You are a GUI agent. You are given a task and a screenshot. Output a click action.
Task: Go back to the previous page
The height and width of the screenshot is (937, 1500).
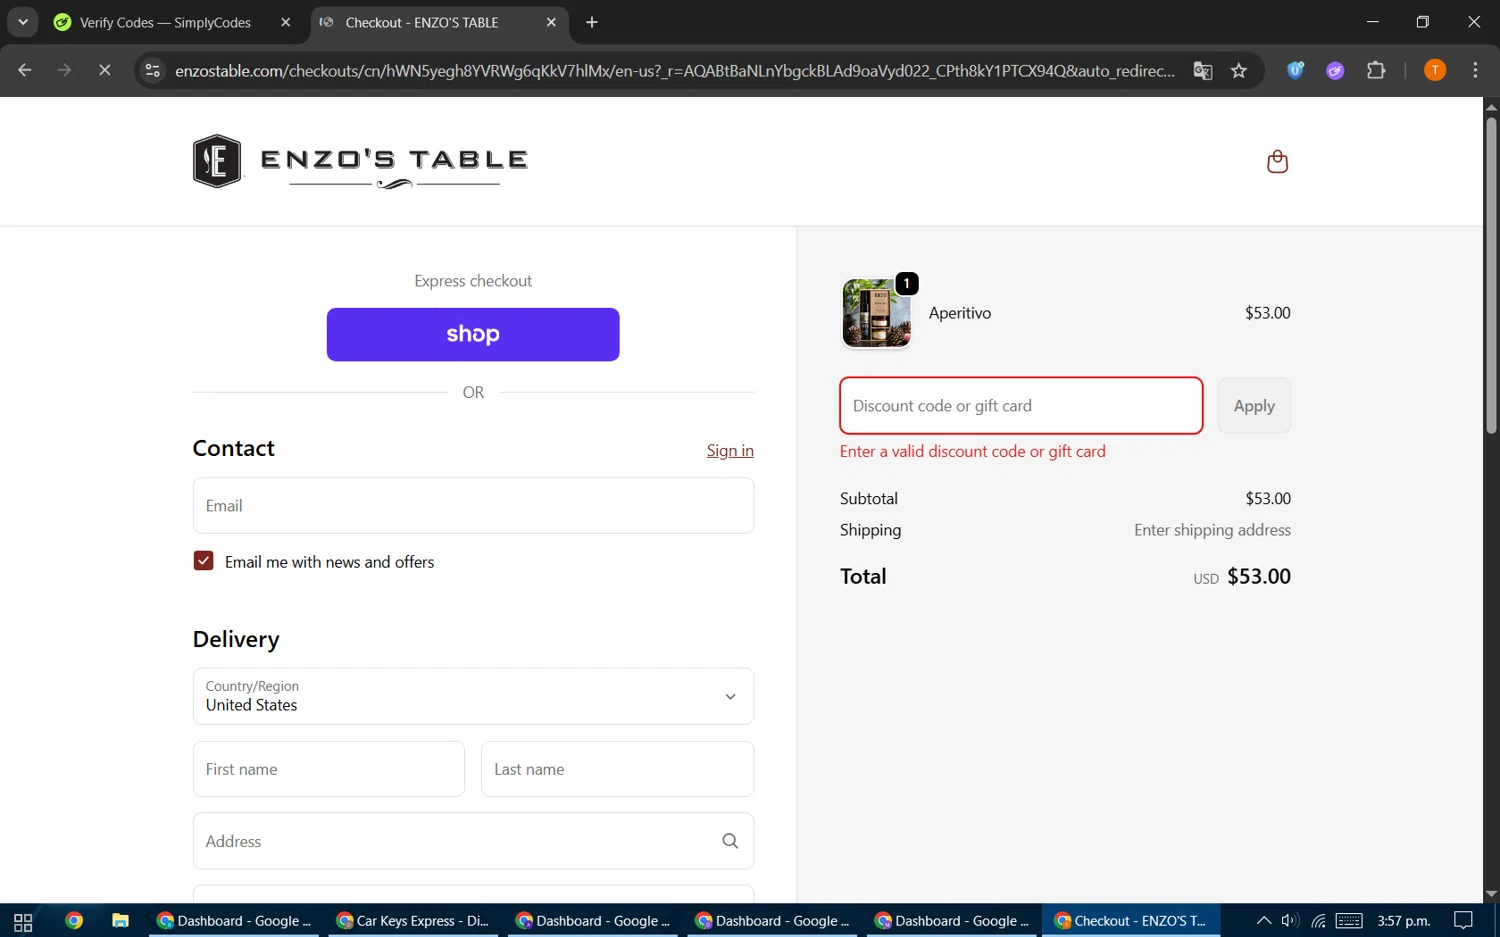(x=25, y=70)
